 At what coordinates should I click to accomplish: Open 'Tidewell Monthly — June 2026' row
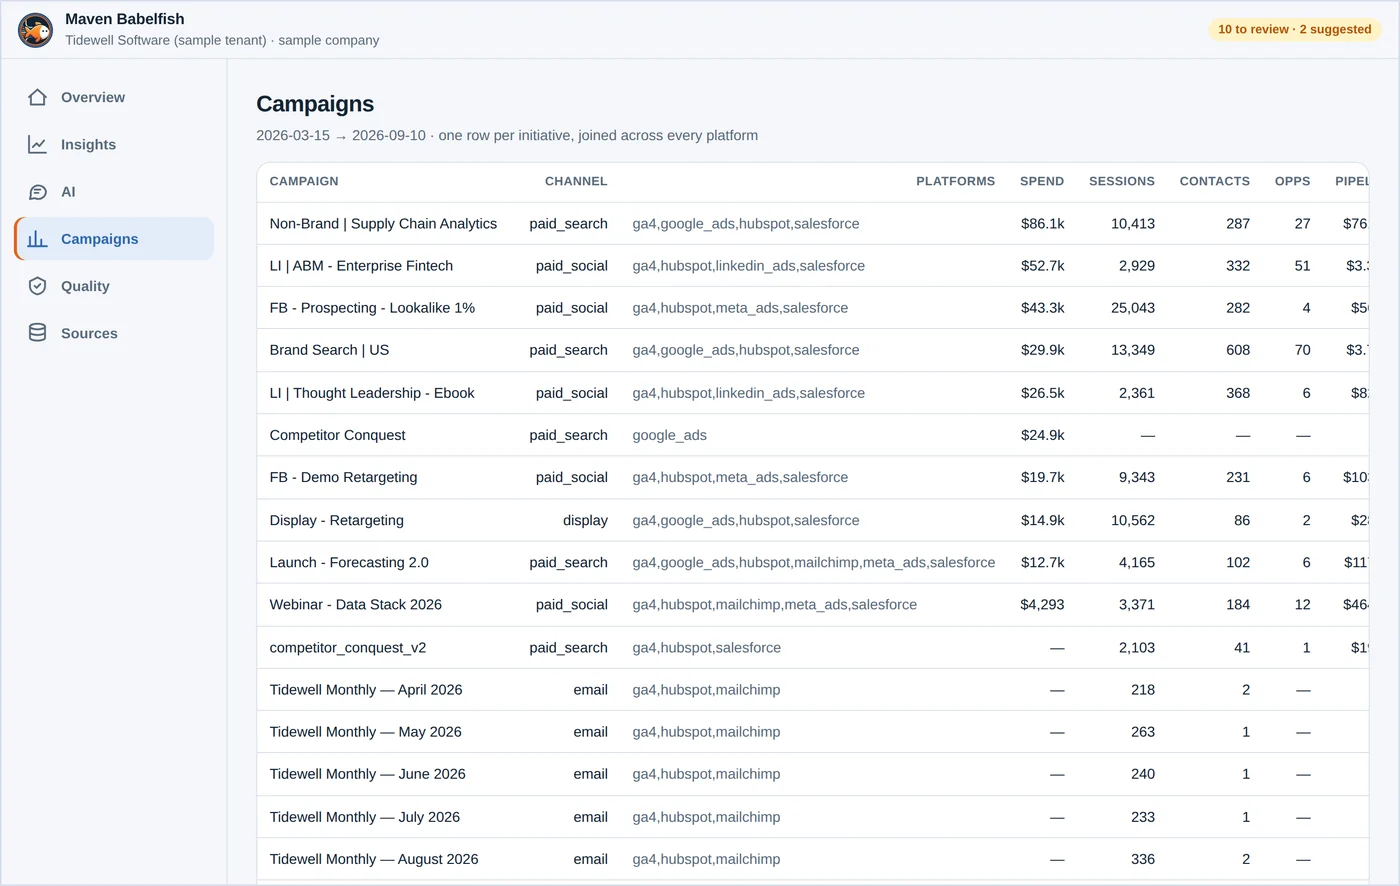tap(812, 774)
